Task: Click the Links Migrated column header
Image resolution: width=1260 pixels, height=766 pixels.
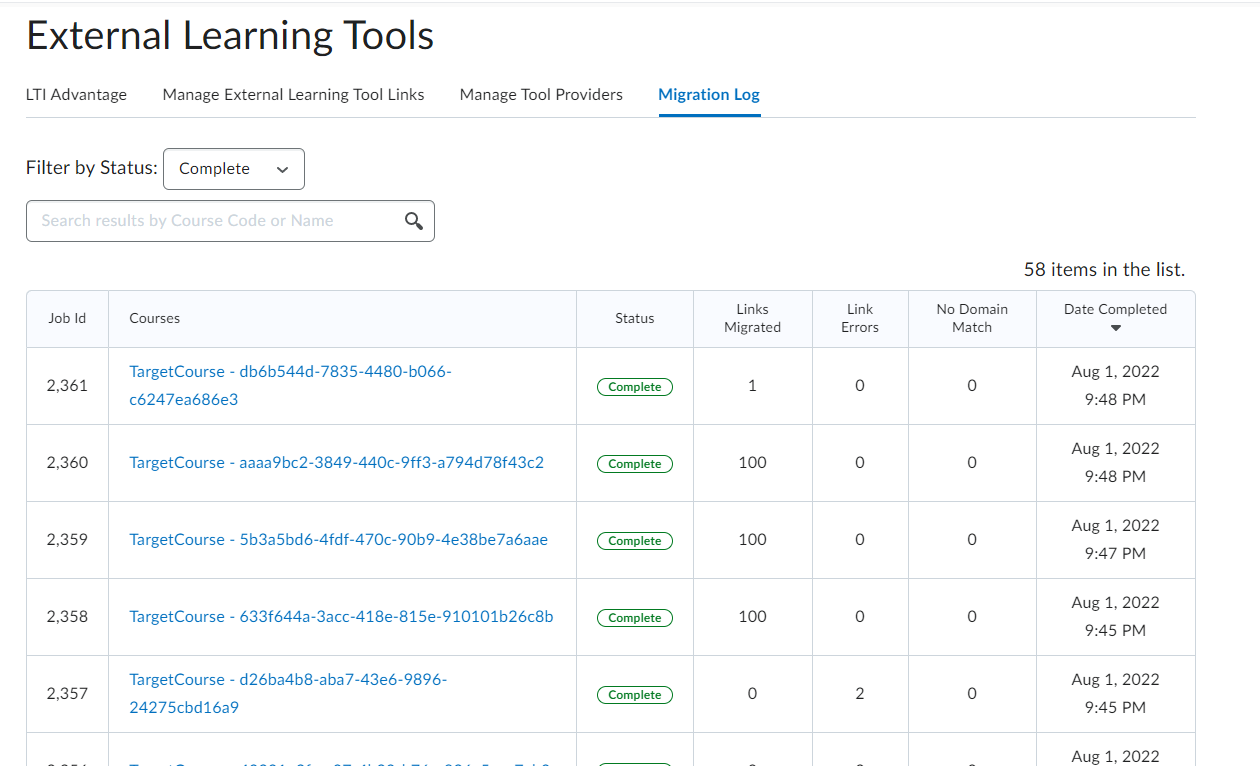Action: tap(752, 318)
